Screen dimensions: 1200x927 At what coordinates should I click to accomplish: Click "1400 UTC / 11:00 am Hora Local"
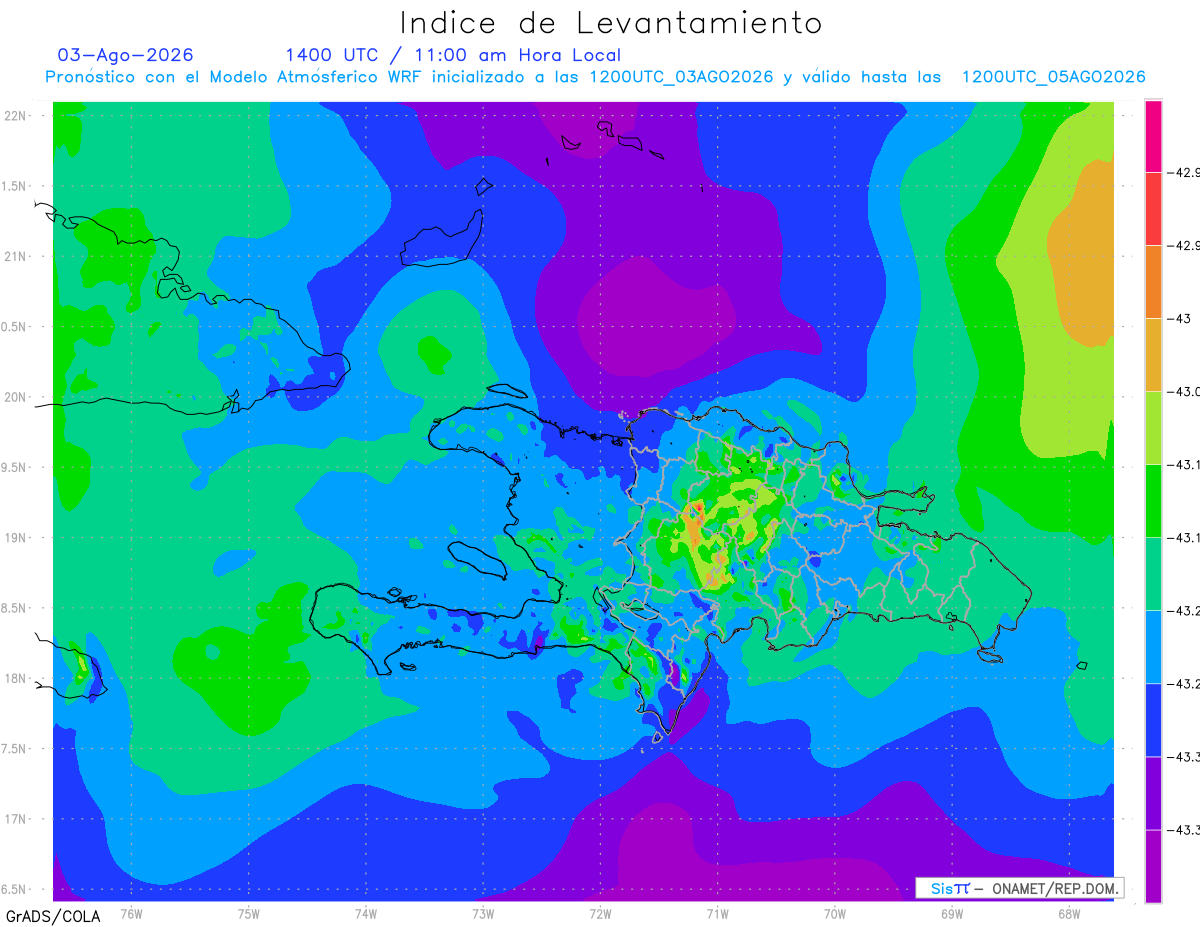(453, 55)
